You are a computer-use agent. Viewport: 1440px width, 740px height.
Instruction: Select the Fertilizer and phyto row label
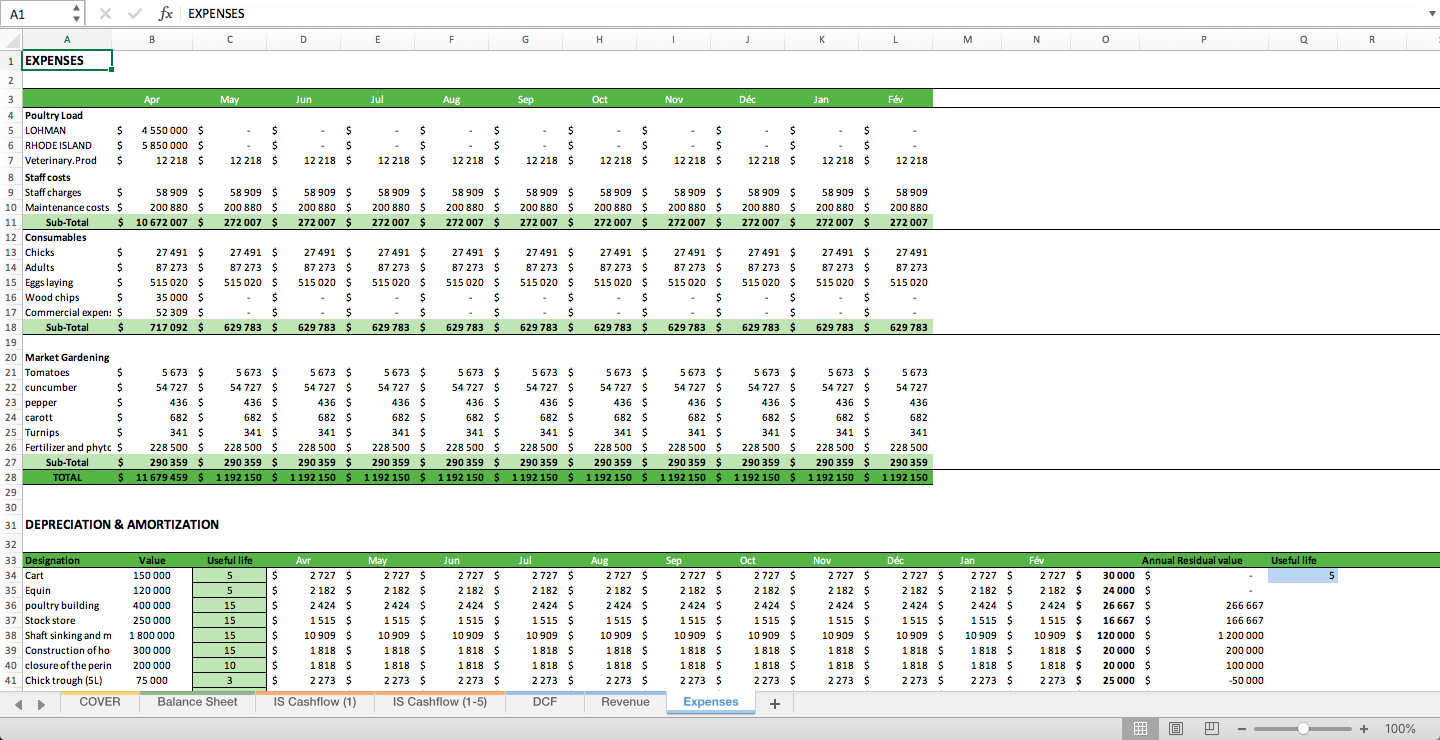pos(67,447)
